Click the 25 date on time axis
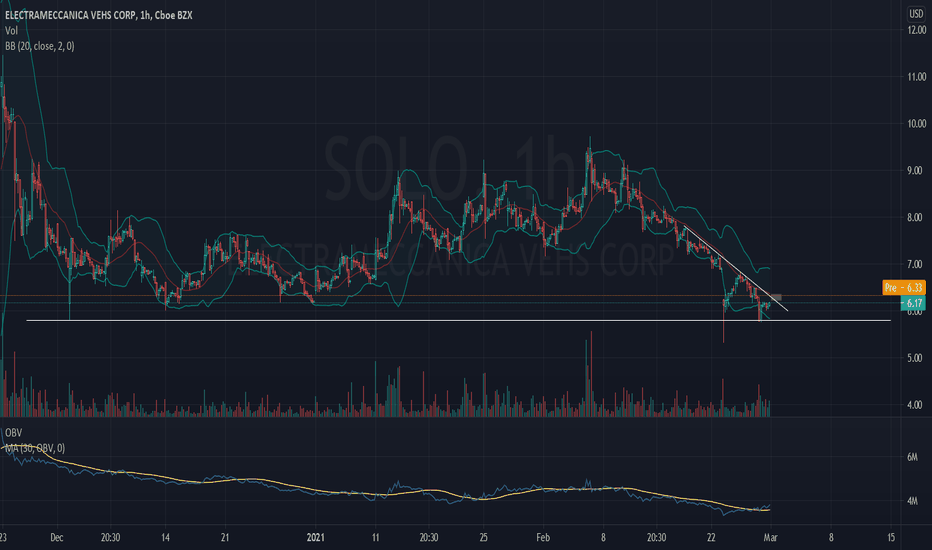 484,538
